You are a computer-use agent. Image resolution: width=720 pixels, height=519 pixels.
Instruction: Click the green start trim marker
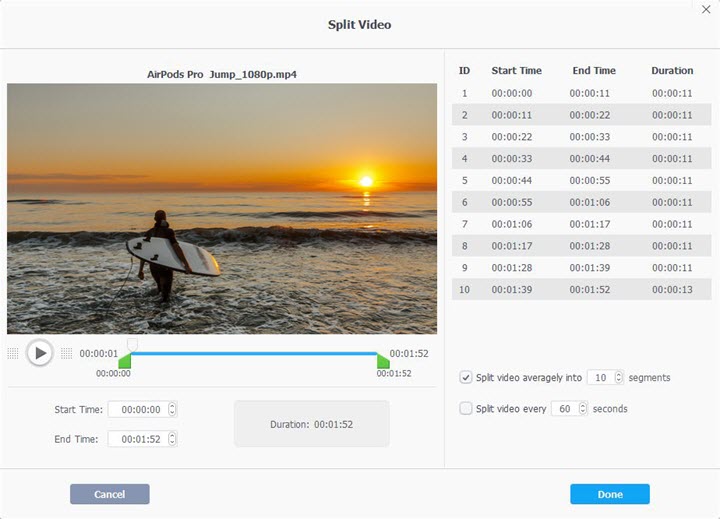coord(125,361)
